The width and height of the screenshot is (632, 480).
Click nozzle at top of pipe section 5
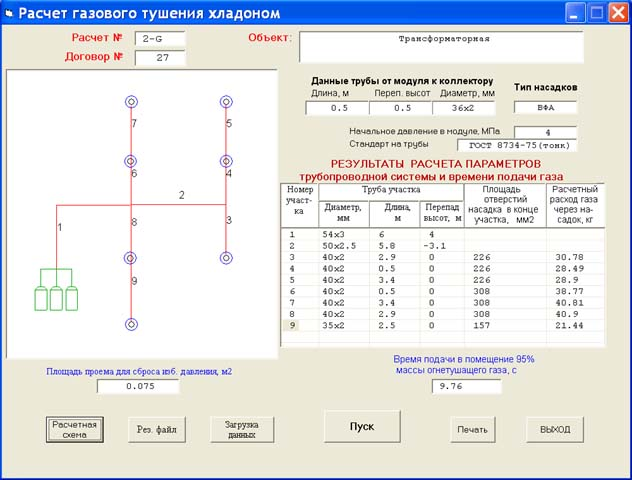pos(227,101)
